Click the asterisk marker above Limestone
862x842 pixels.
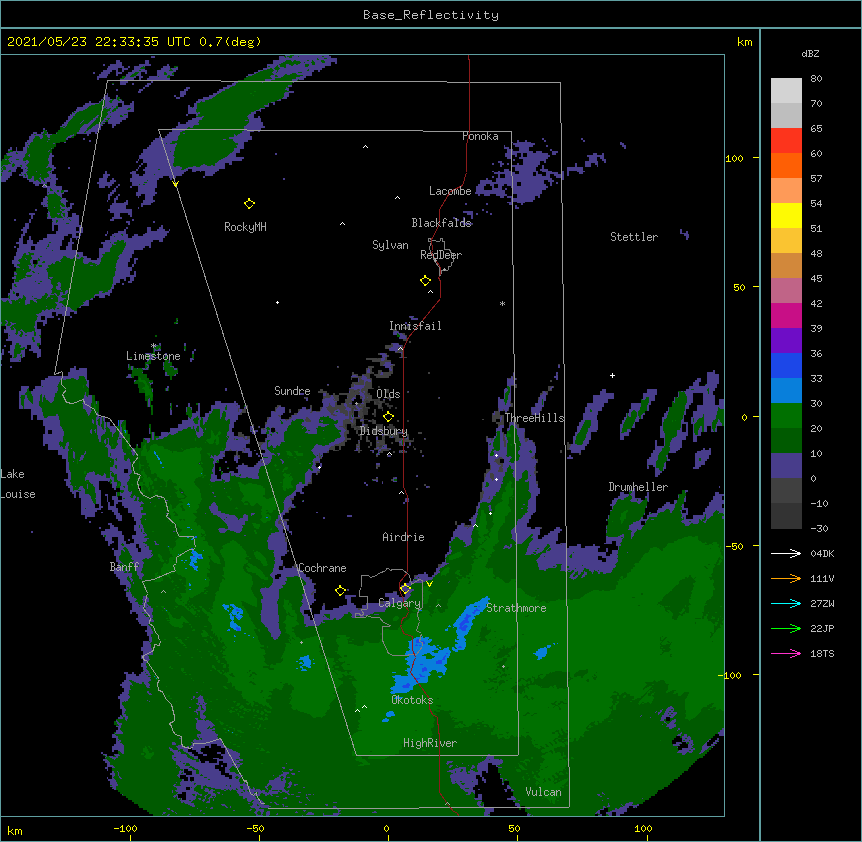[154, 346]
